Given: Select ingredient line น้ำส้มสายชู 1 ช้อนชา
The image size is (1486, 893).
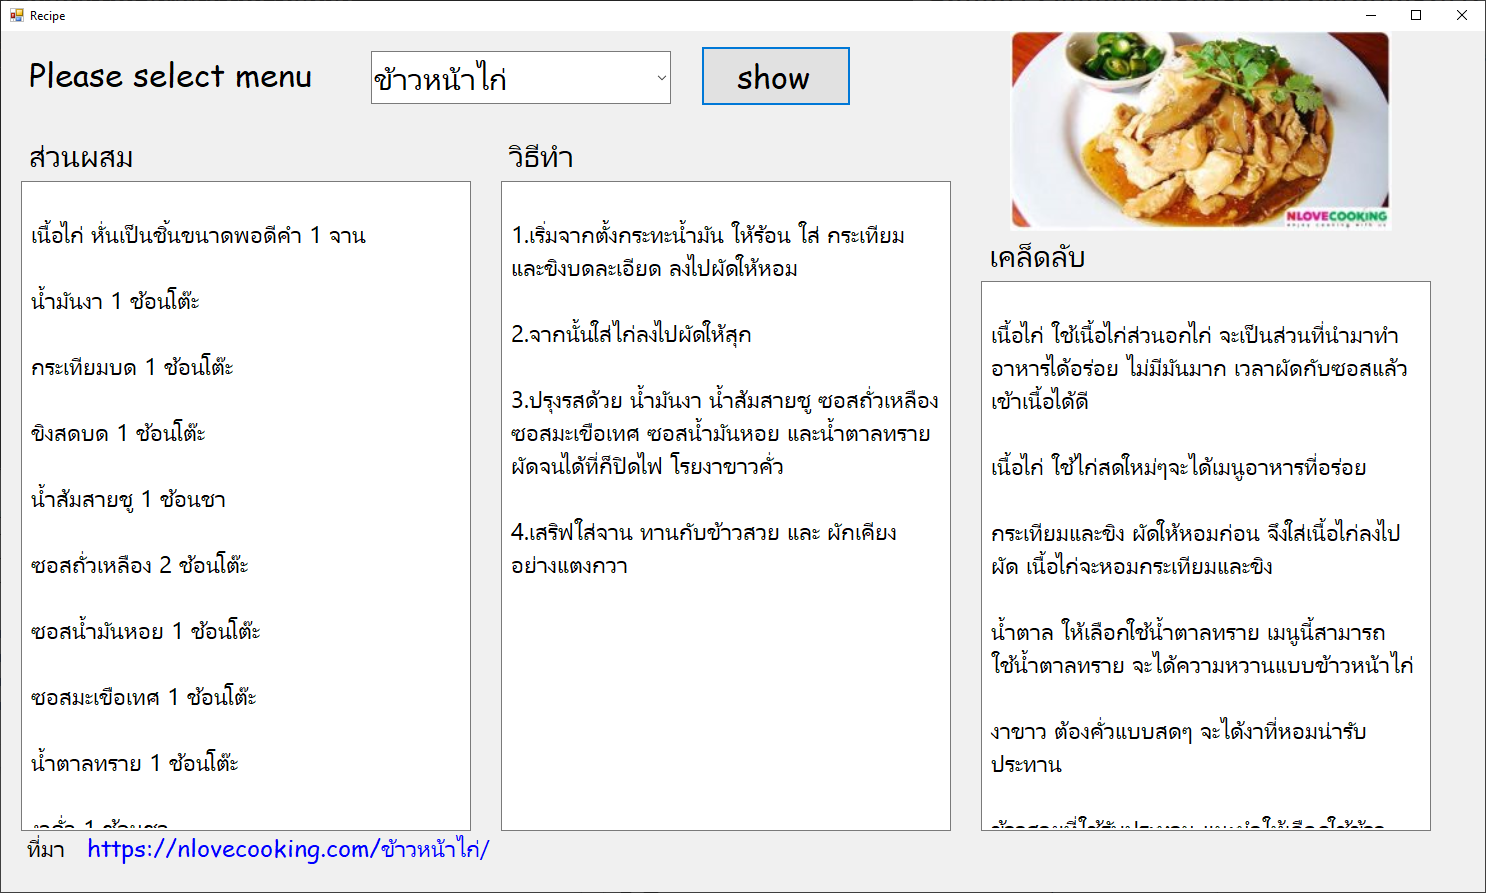Looking at the screenshot, I should [x=128, y=499].
